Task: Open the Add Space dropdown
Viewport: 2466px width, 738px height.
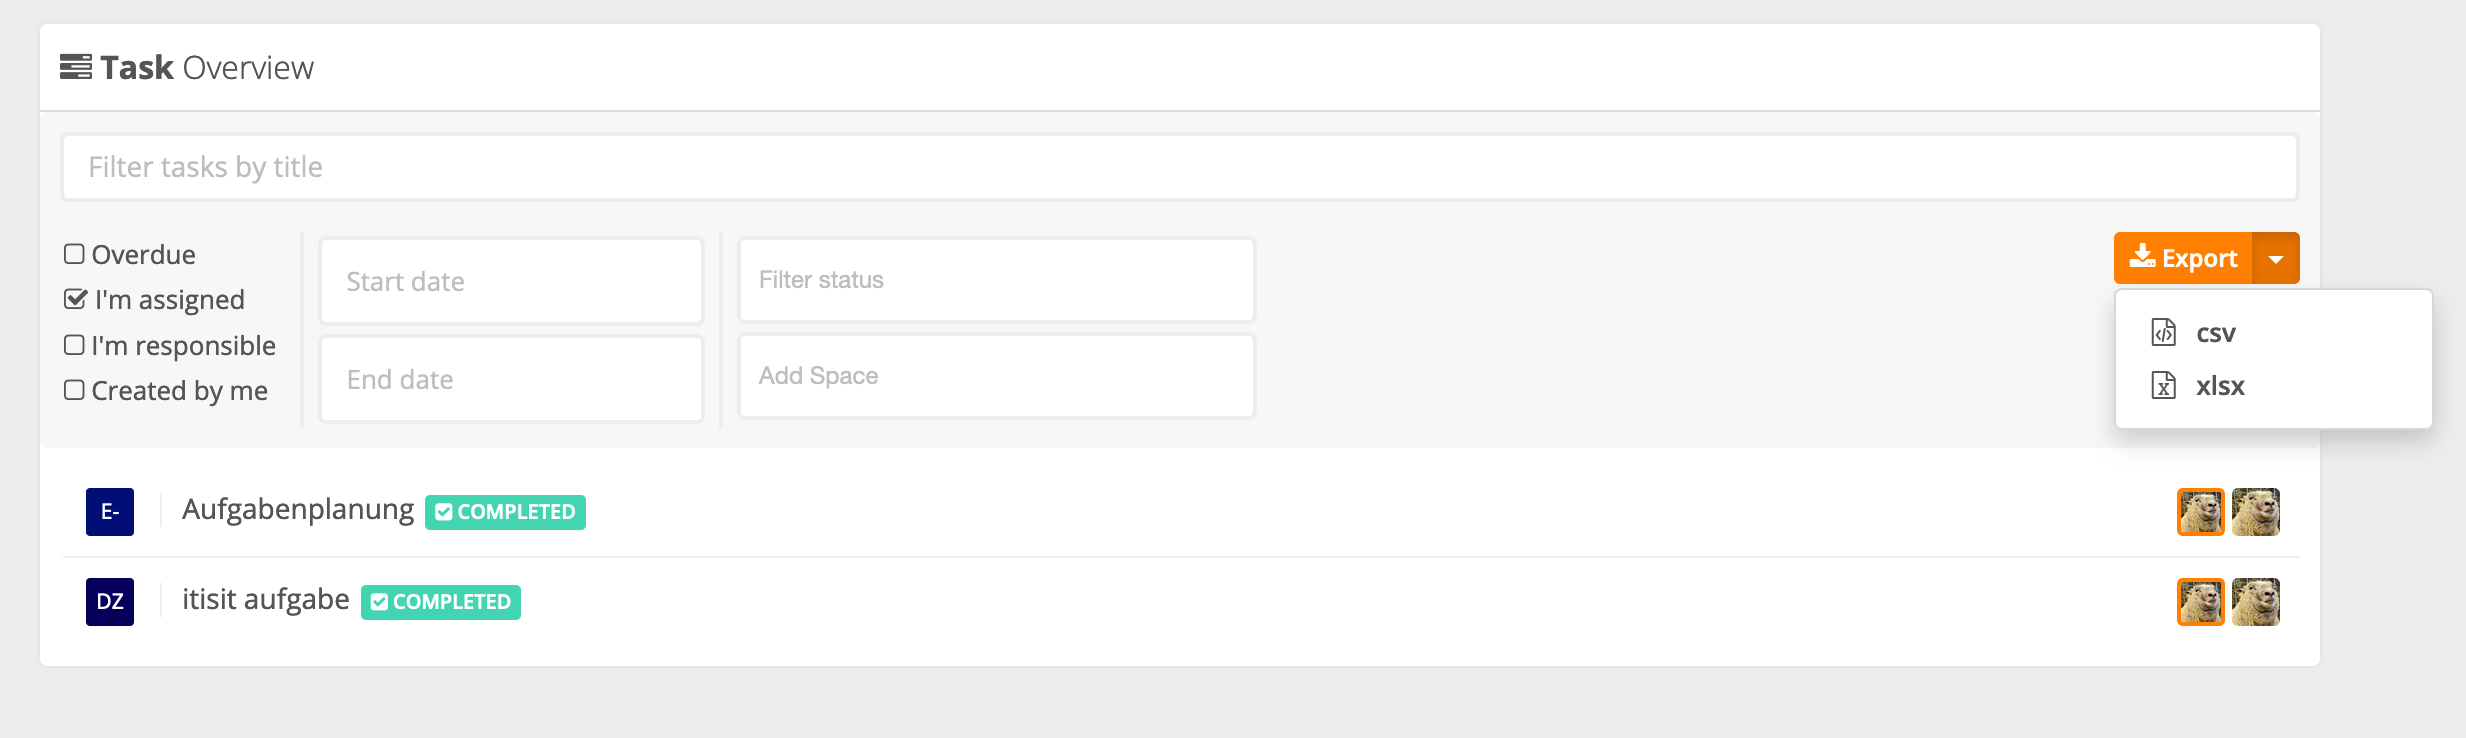Action: (996, 376)
